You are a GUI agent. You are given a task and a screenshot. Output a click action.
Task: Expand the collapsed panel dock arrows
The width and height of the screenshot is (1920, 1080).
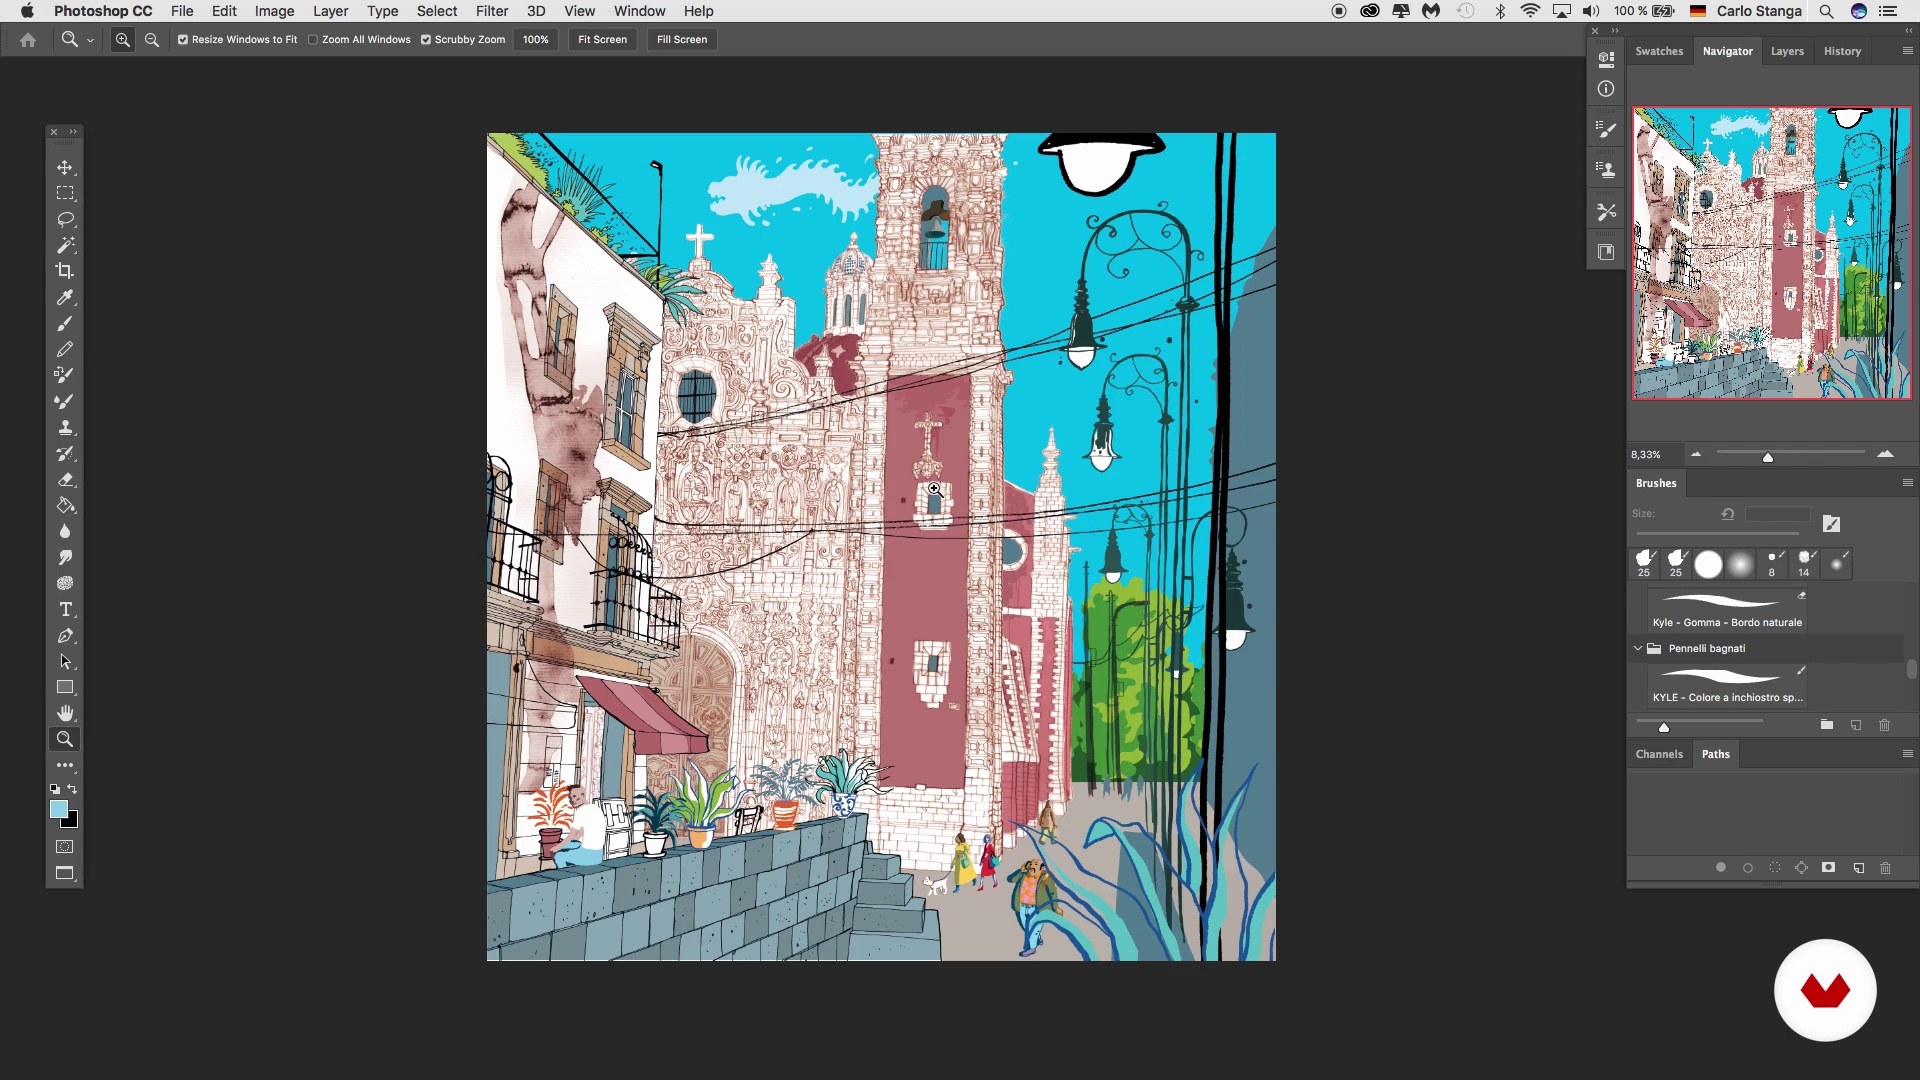(1615, 31)
